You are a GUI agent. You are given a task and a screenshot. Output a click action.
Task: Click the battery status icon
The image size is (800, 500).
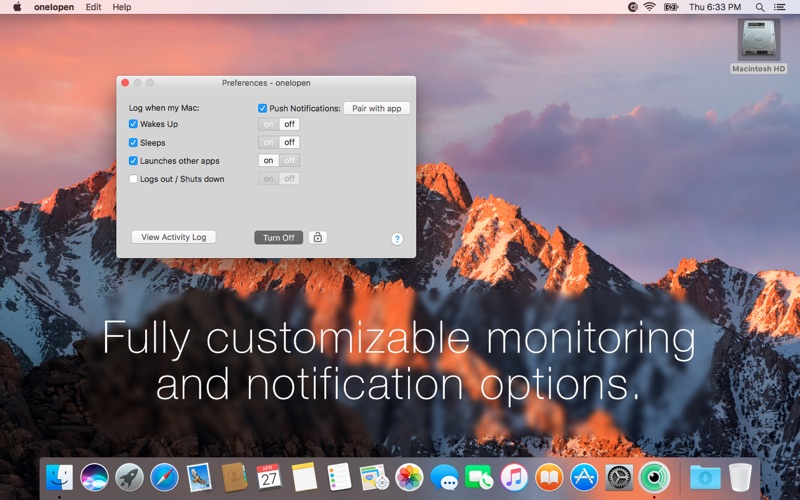671,7
